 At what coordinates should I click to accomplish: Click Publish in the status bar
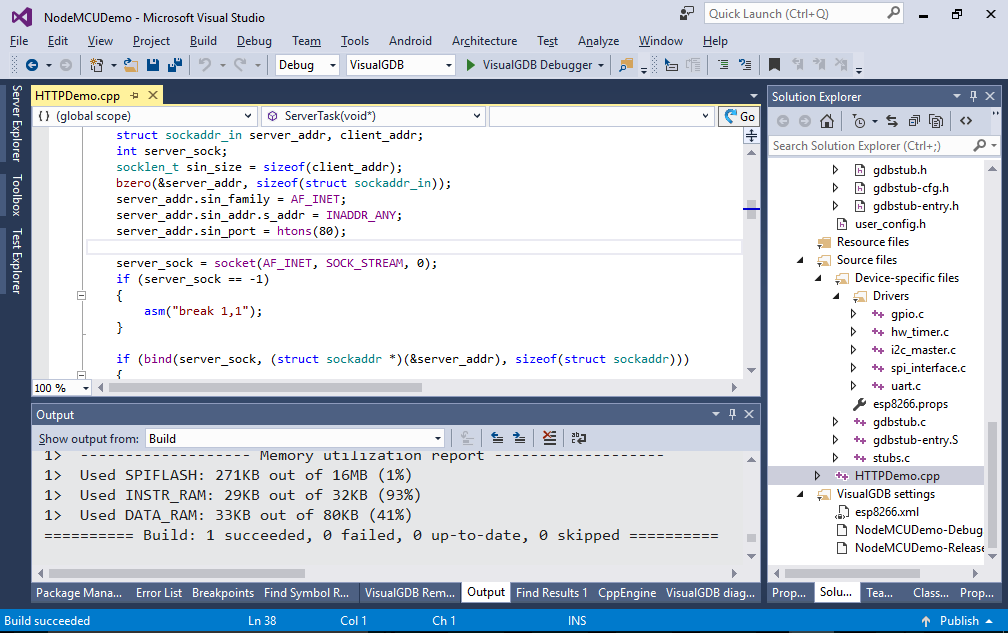(x=957, y=621)
